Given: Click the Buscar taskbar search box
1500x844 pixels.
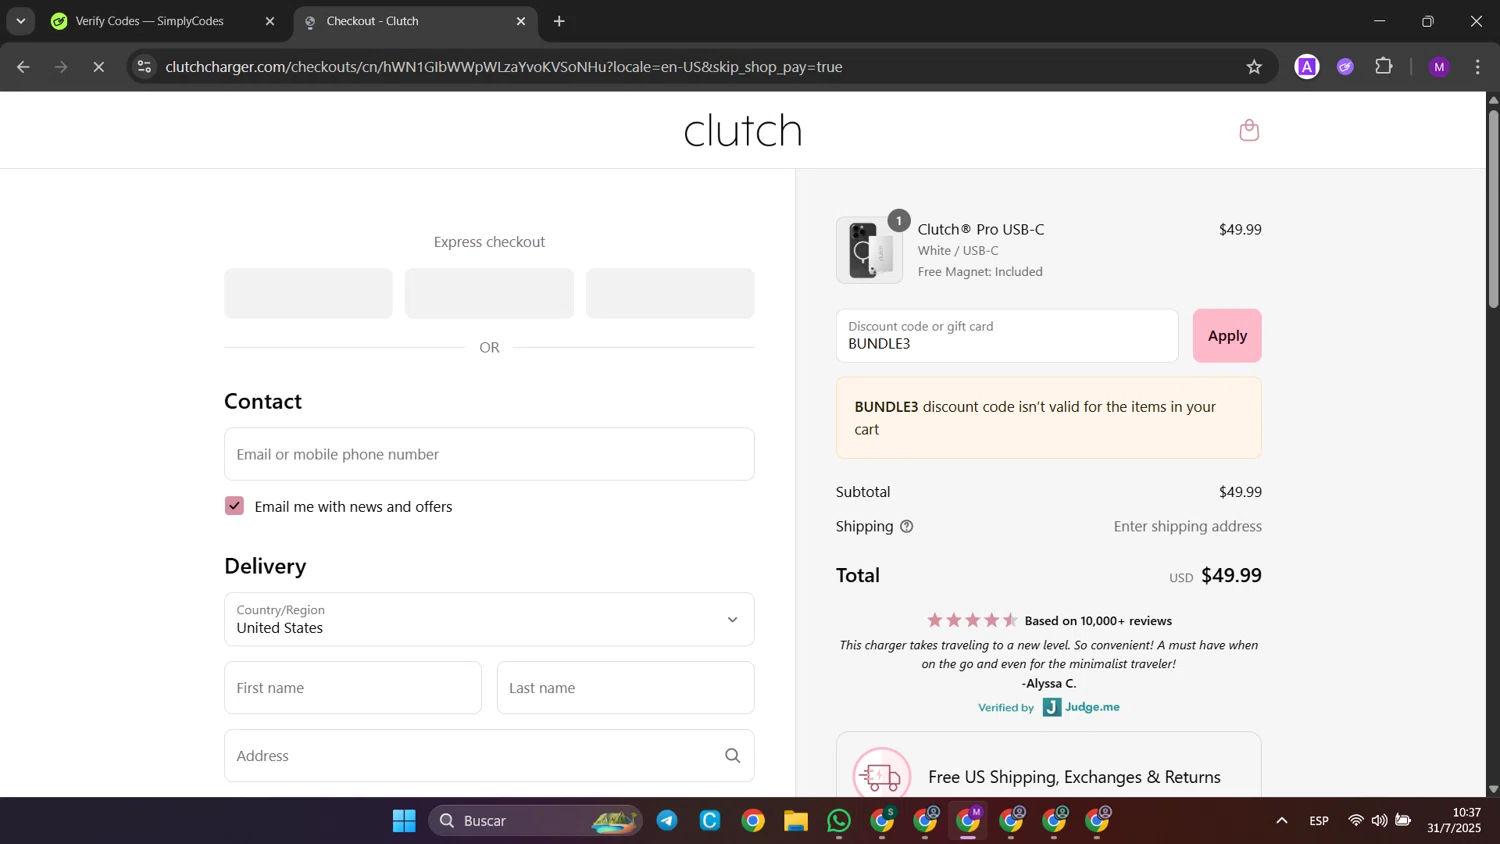Looking at the screenshot, I should pos(536,821).
